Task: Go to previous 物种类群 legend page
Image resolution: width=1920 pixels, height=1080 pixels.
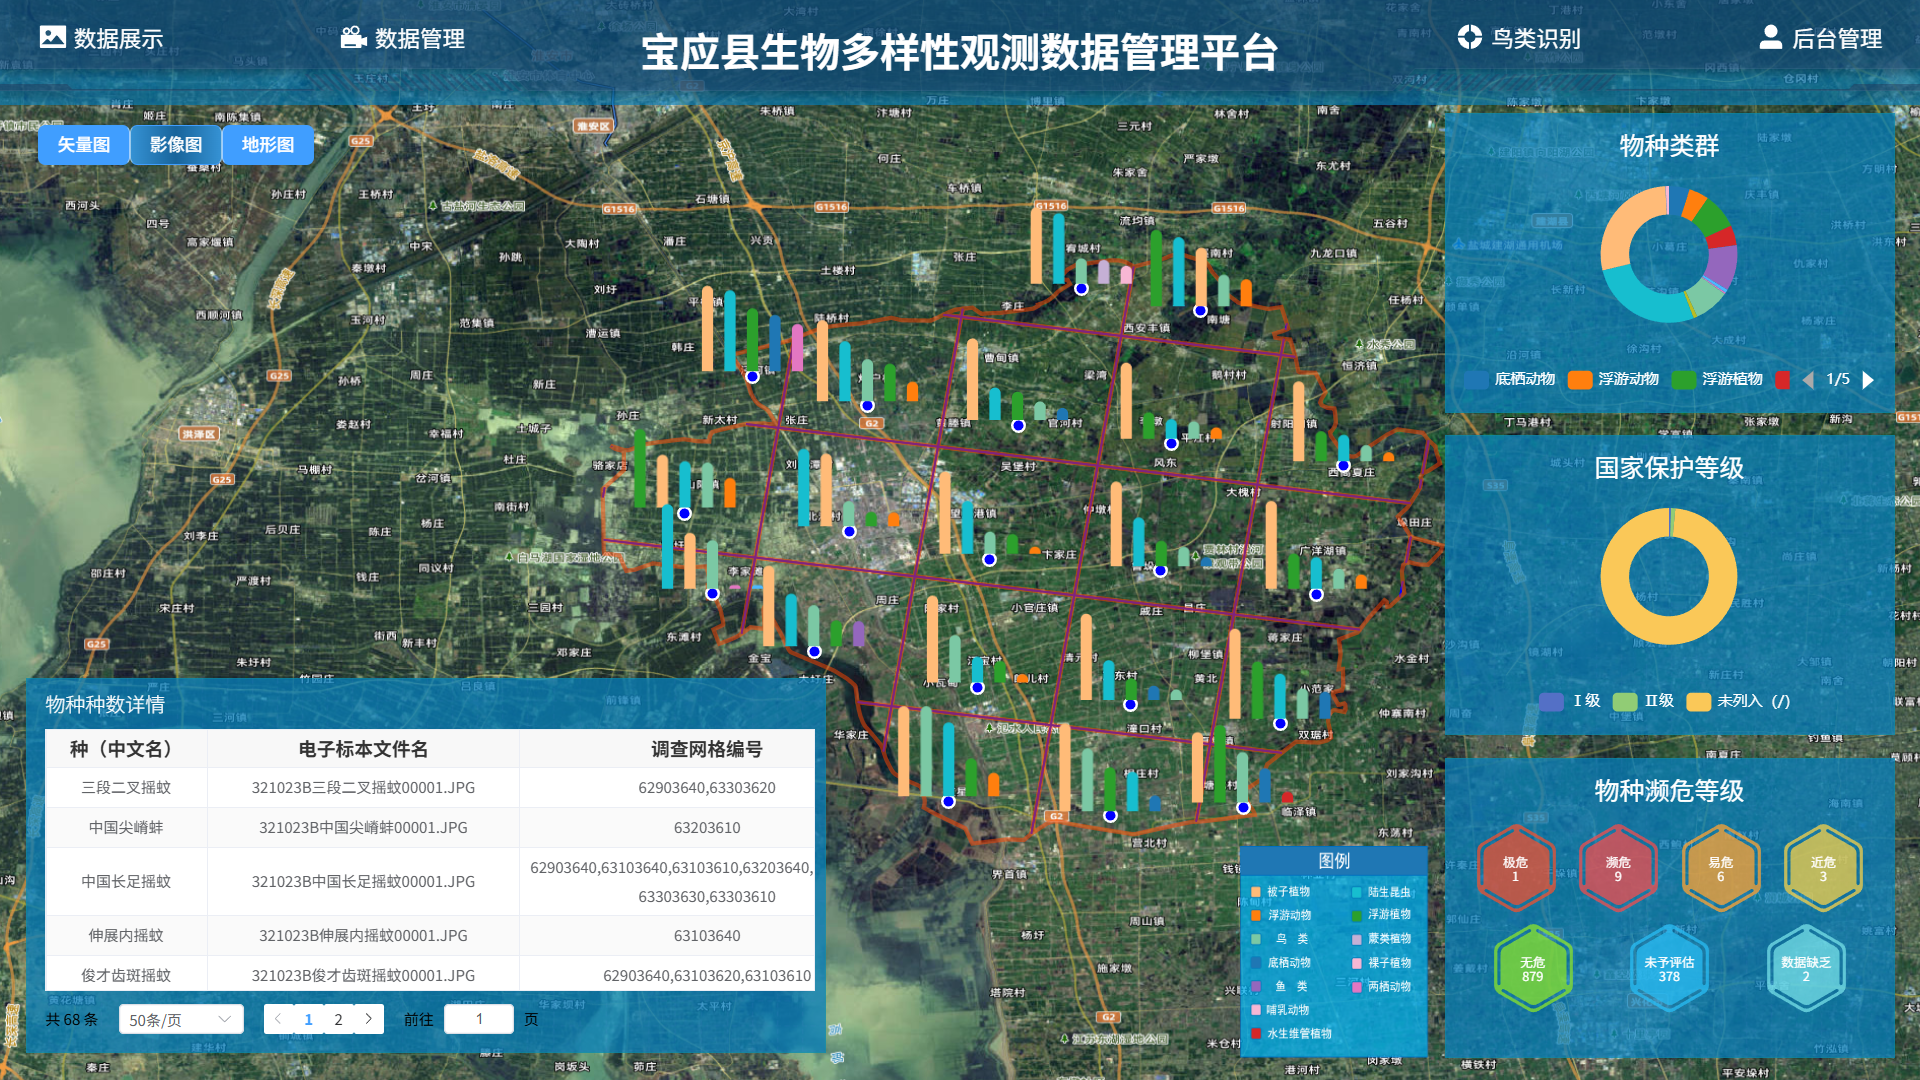Action: (1808, 379)
